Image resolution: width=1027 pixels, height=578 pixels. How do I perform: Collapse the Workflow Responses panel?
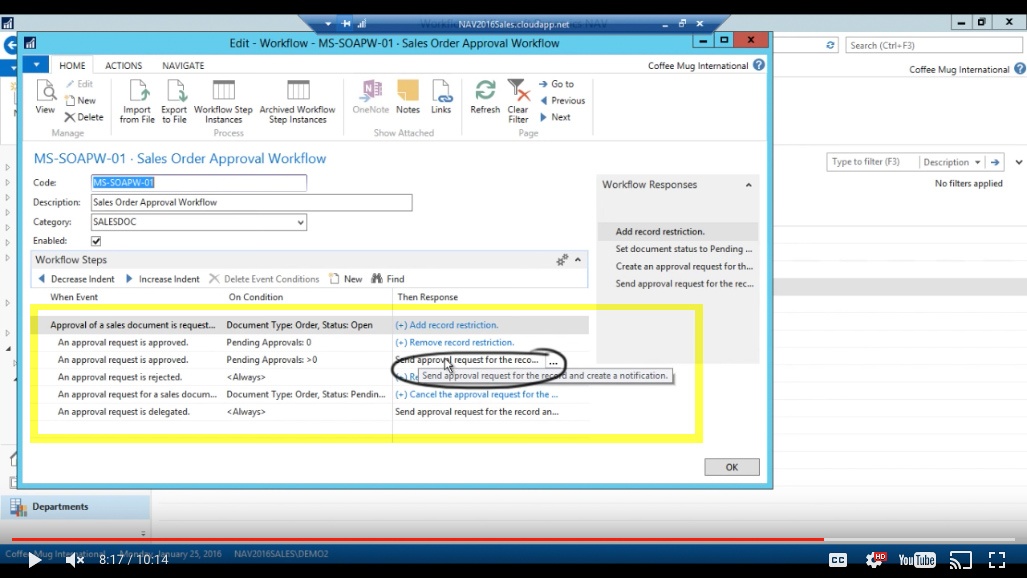click(748, 185)
